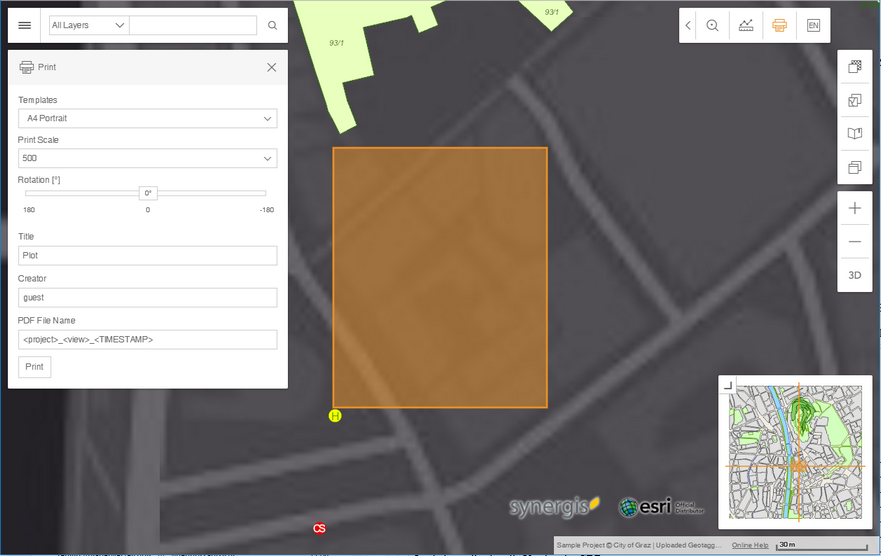Zoom out with the minus button
Image resolution: width=881 pixels, height=556 pixels.
[x=854, y=242]
